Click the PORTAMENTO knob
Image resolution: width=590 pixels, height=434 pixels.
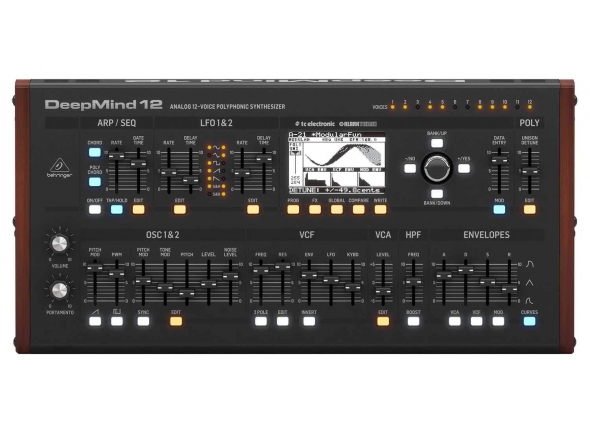59,290
